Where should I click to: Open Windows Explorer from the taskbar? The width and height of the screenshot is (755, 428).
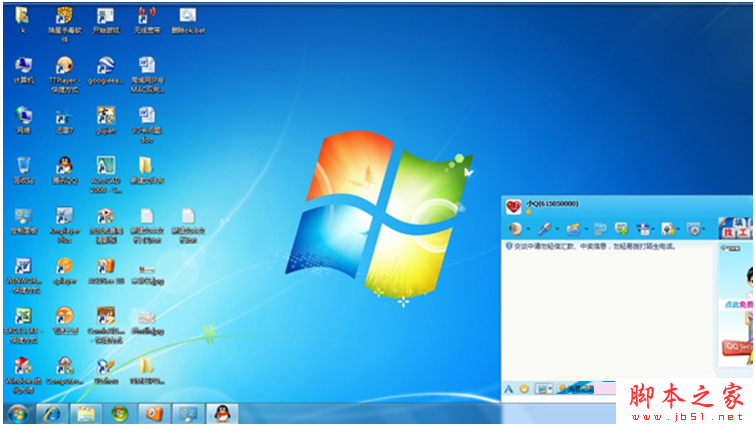[x=86, y=414]
